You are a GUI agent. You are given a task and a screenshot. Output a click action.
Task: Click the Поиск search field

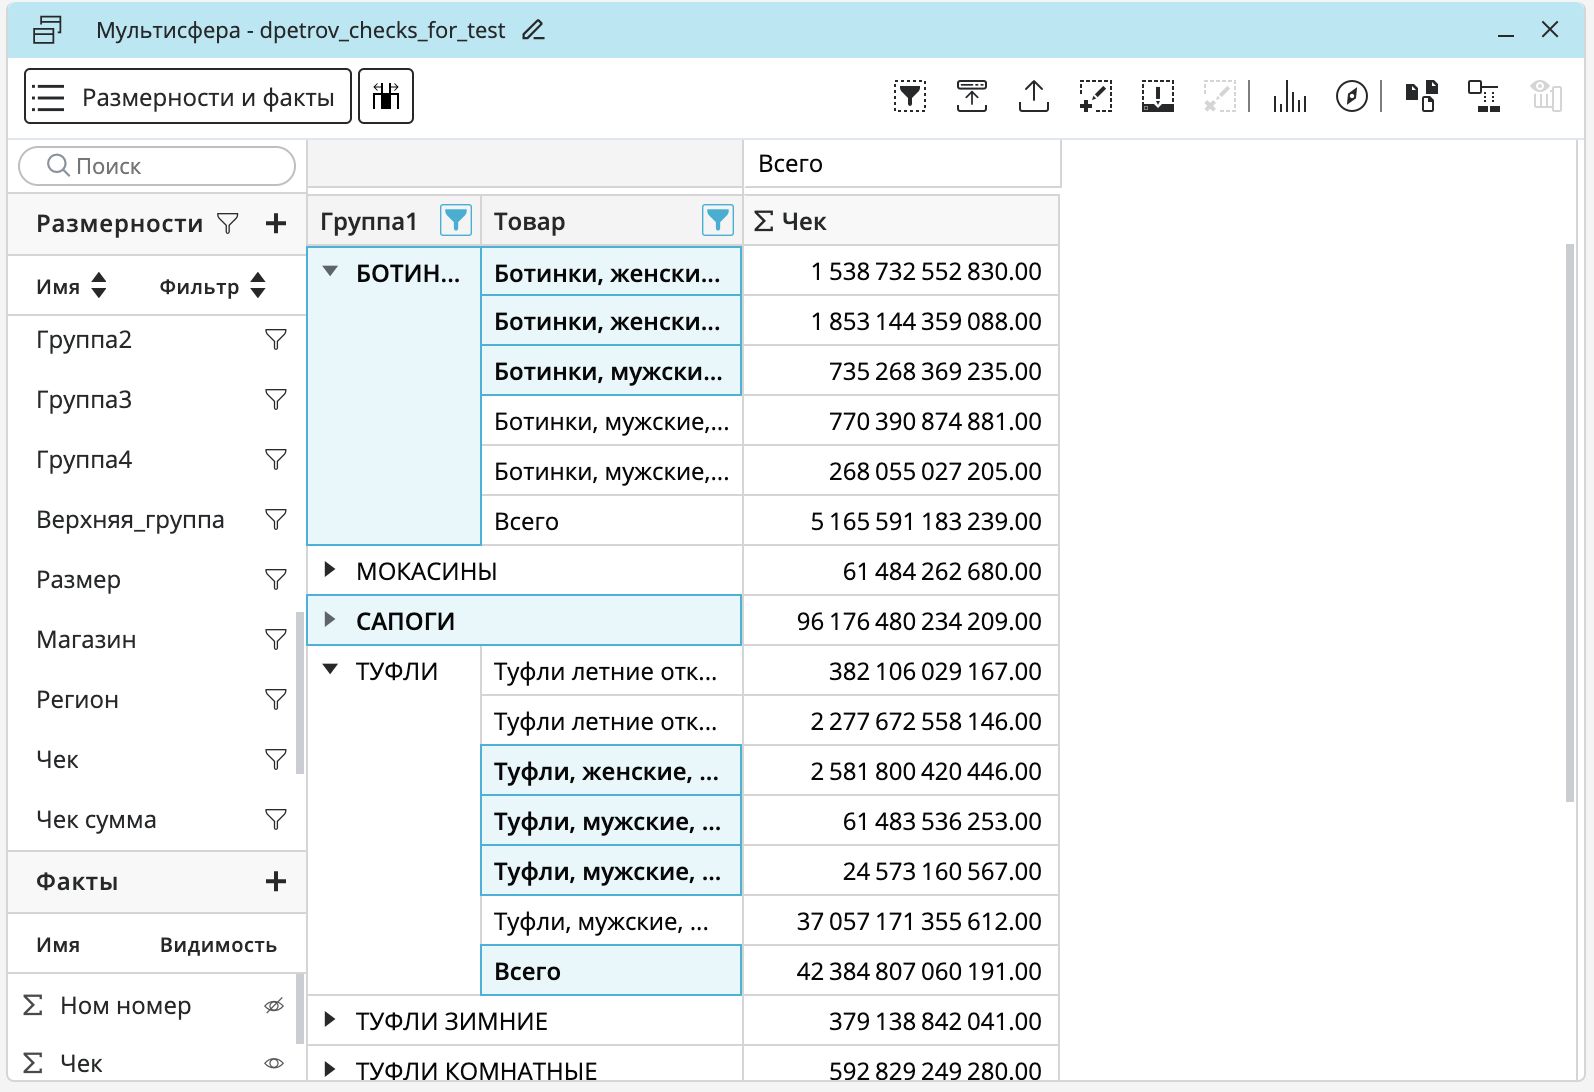point(158,166)
